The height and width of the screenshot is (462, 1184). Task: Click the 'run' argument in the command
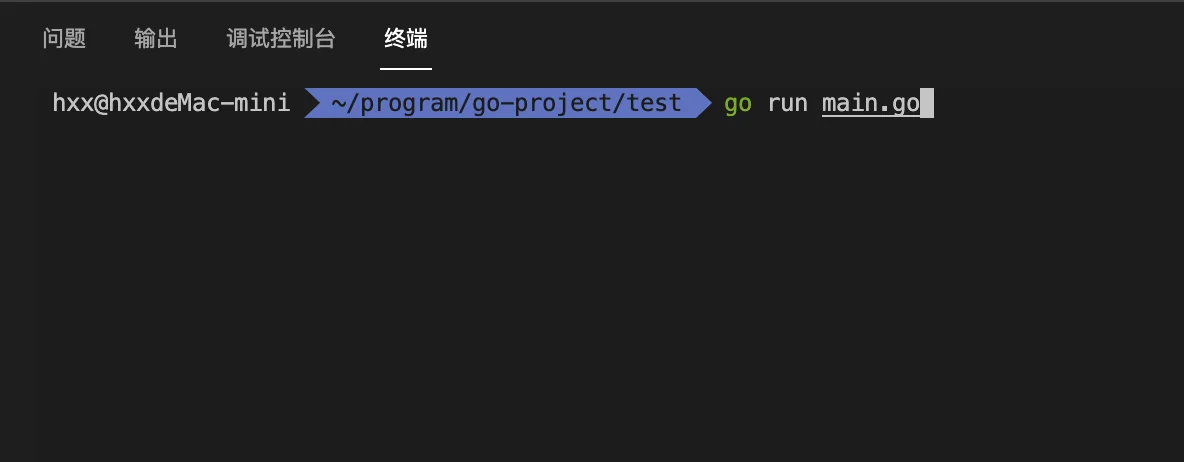[788, 103]
